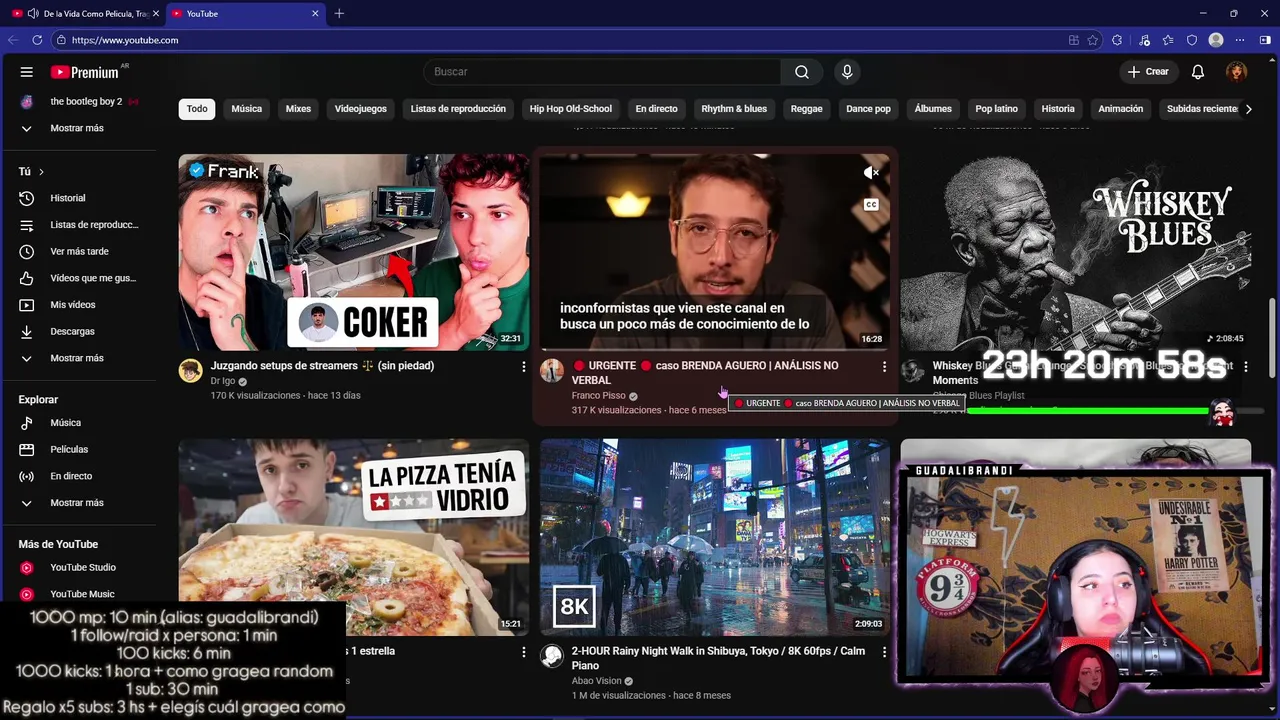Select the Hip Hop Old-School chip
This screenshot has height=720, width=1280.
pos(570,109)
